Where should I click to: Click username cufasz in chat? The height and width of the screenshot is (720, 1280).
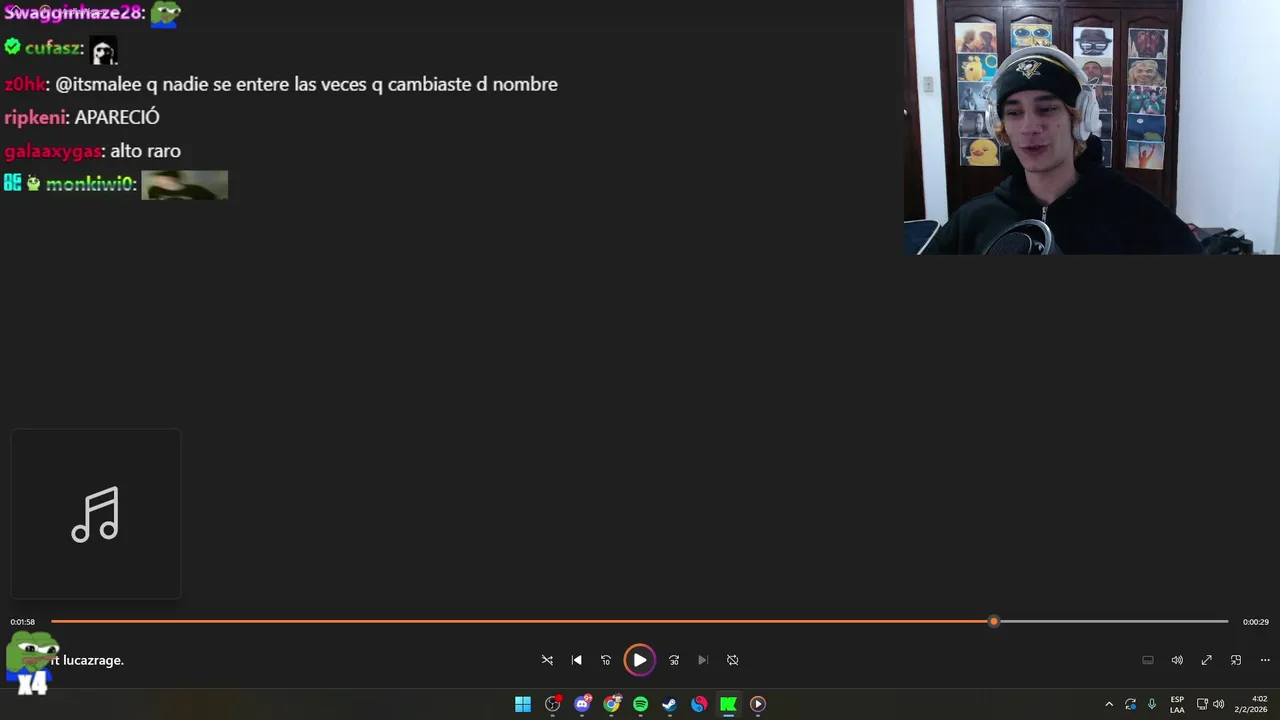[53, 48]
